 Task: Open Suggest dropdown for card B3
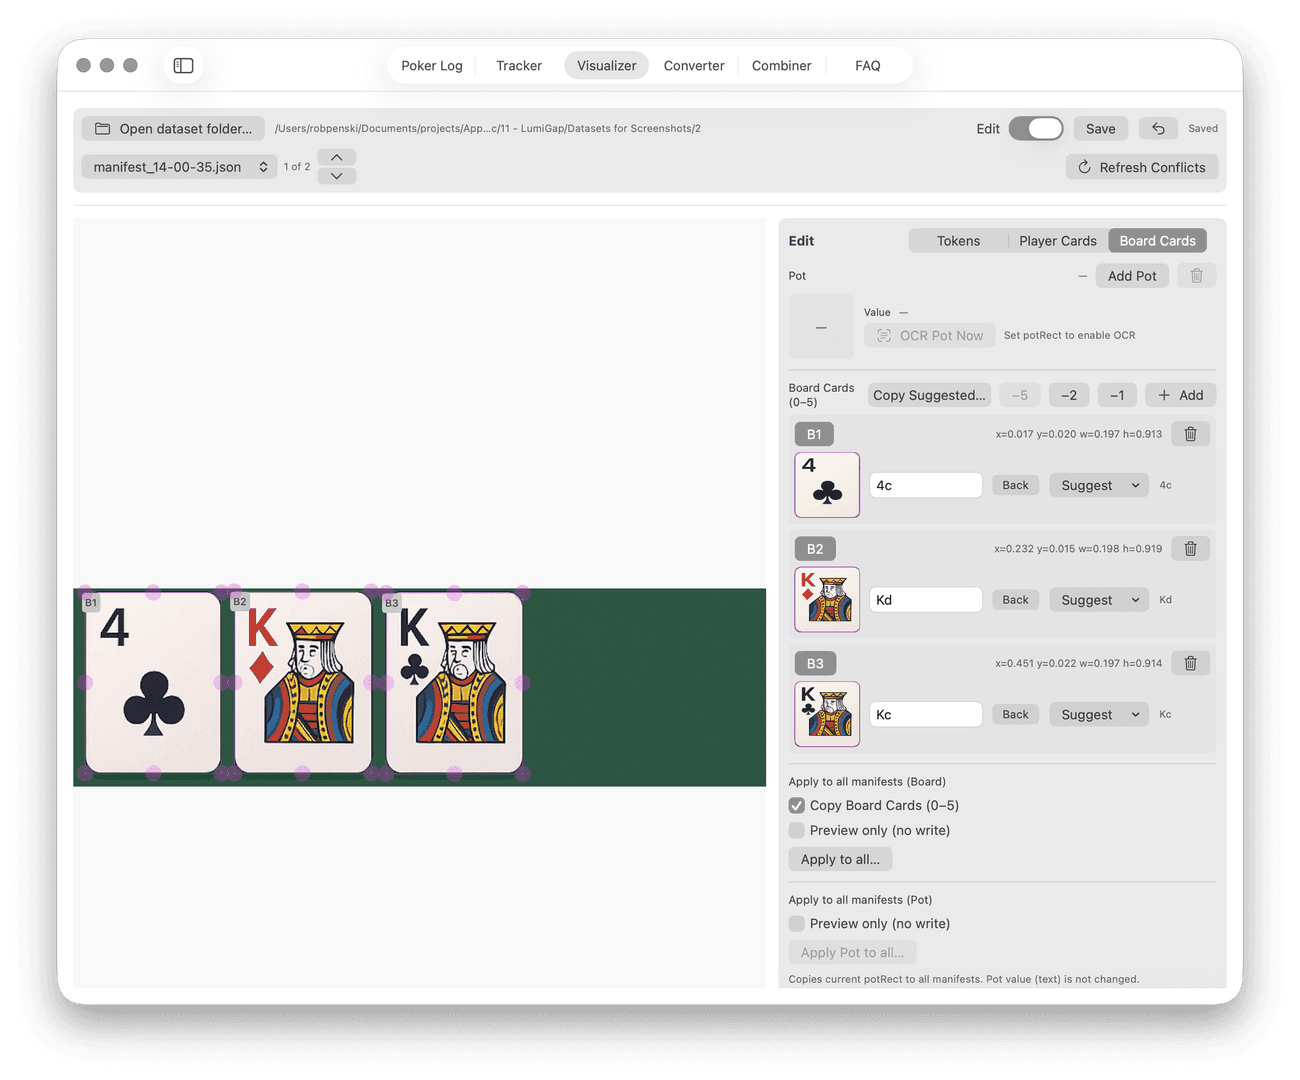1099,714
